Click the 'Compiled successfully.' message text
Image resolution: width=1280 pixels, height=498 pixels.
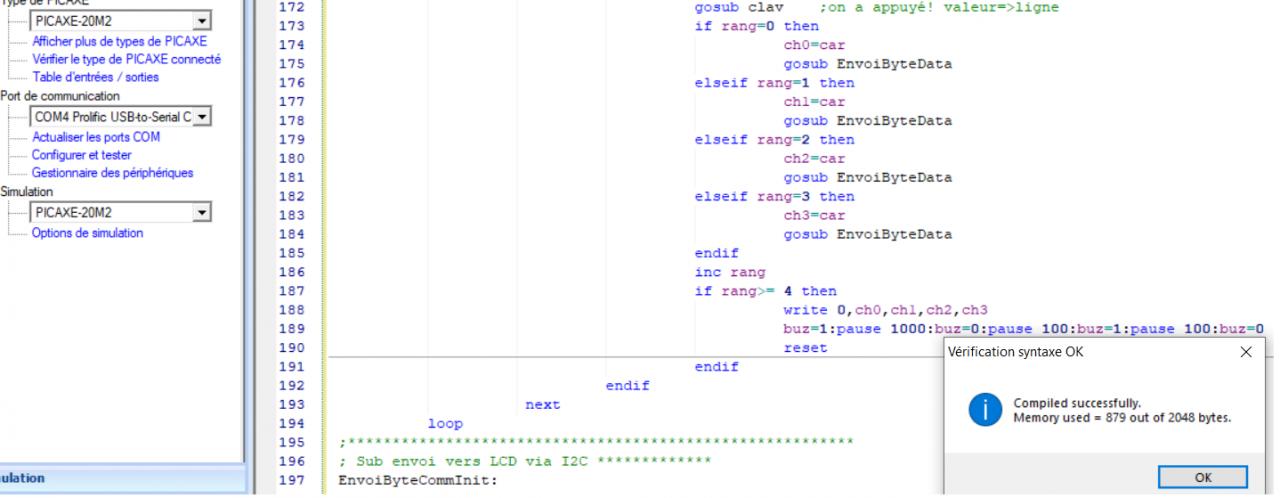coord(1077,403)
